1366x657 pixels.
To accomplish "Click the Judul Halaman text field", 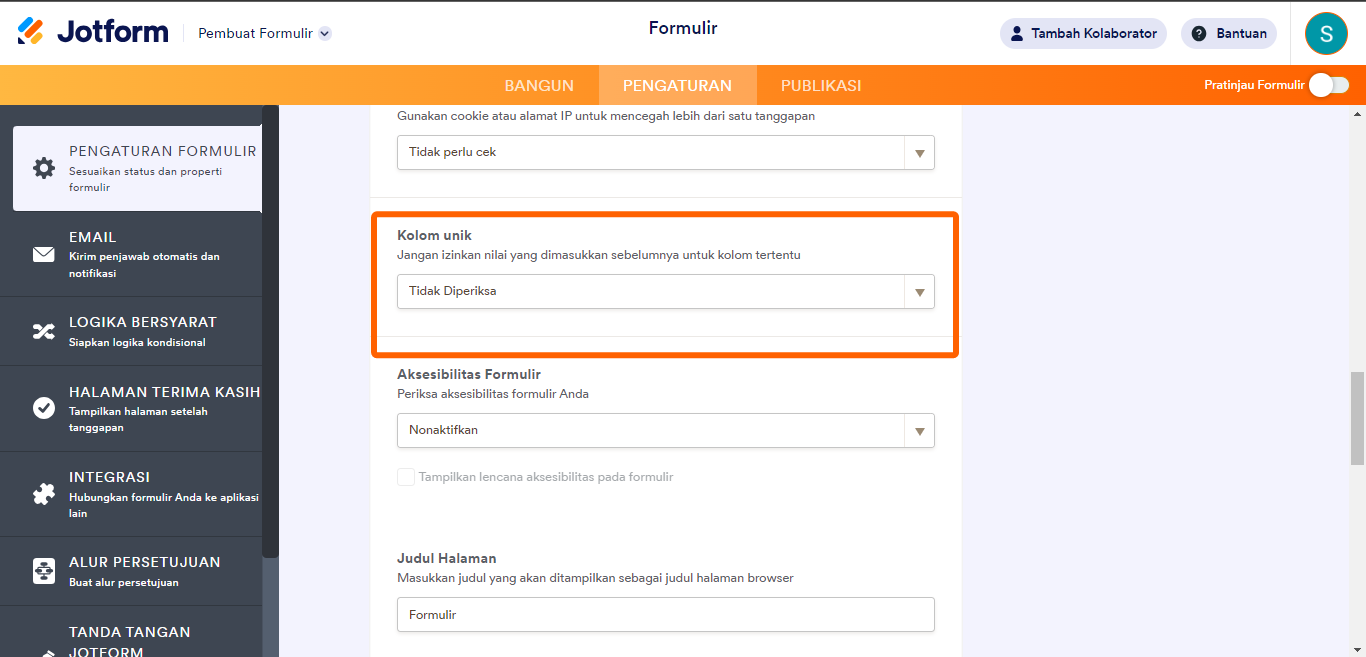I will point(665,615).
